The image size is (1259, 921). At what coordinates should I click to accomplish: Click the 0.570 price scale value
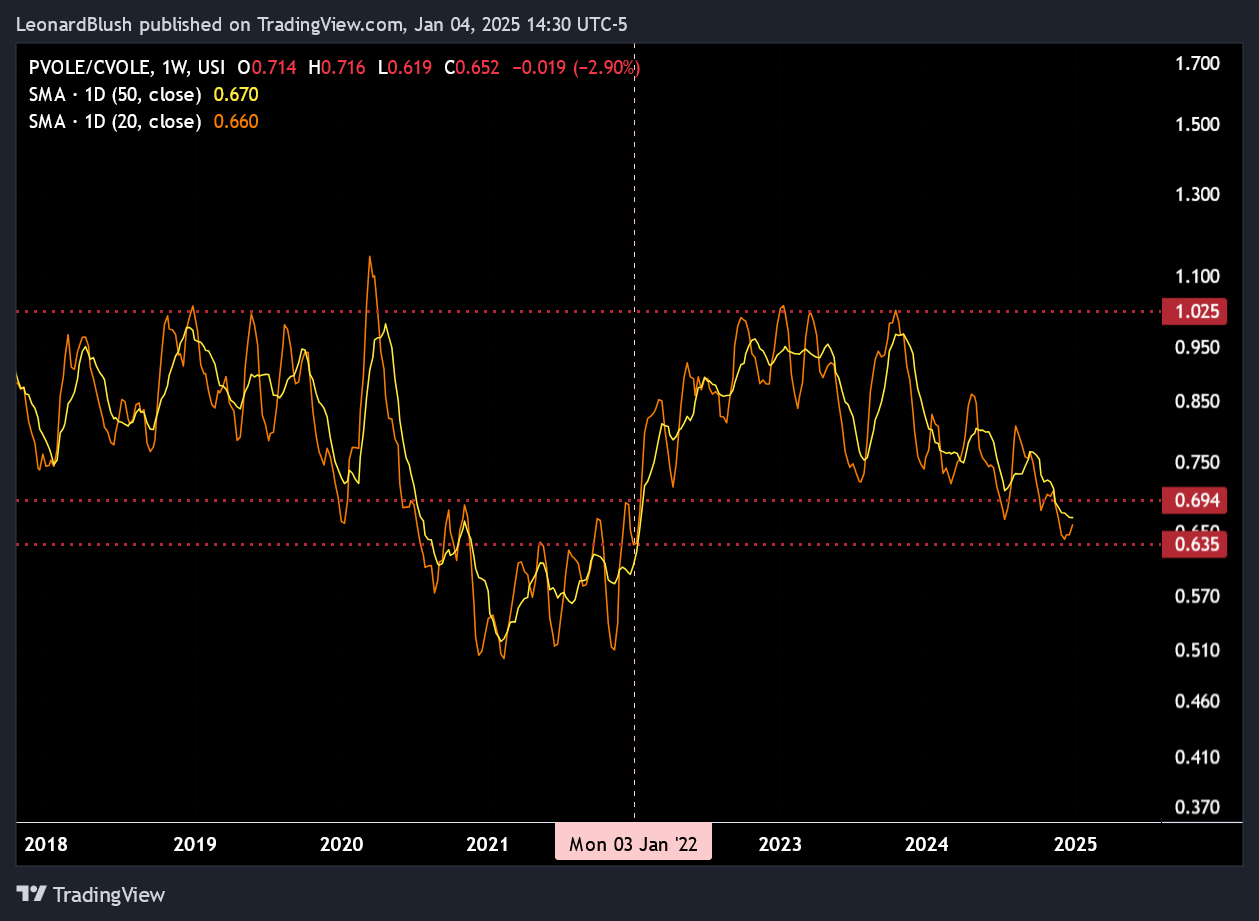(x=1199, y=596)
